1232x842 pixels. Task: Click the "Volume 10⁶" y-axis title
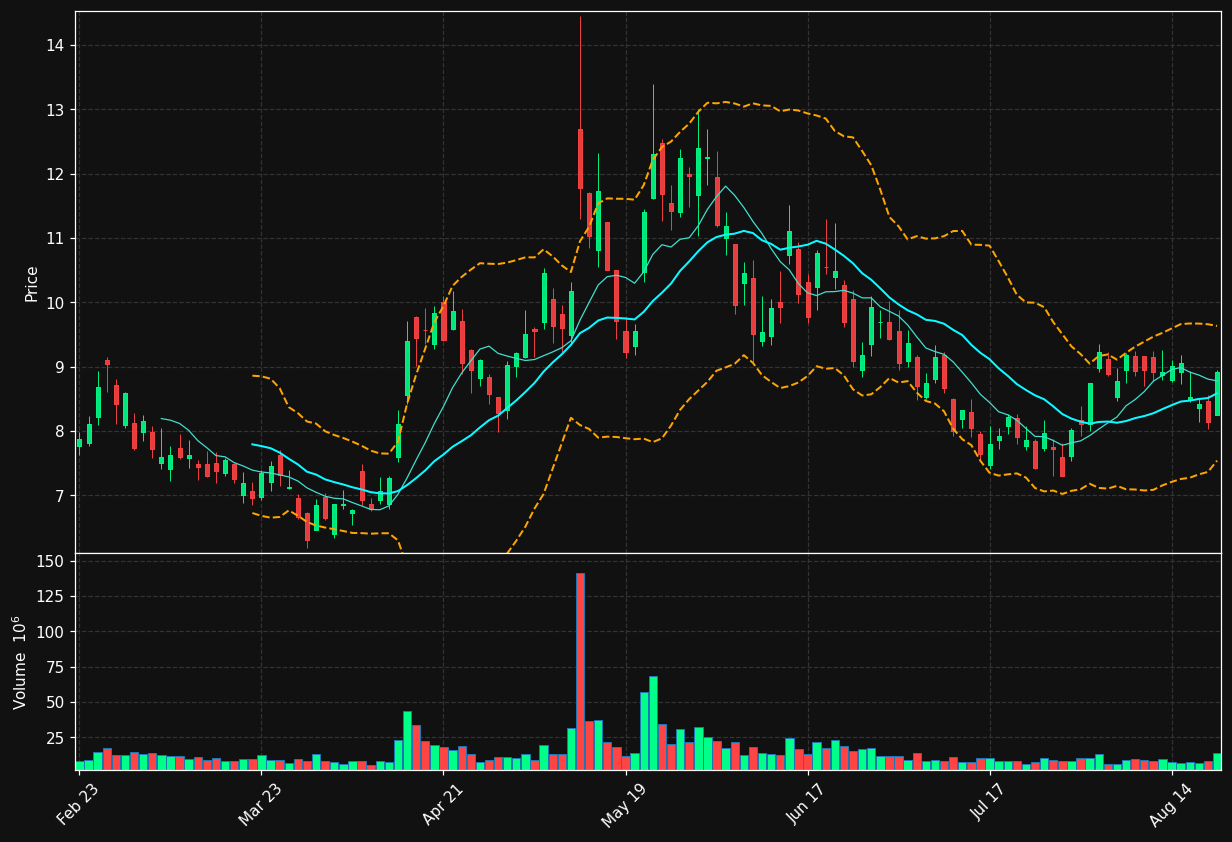click(x=20, y=662)
